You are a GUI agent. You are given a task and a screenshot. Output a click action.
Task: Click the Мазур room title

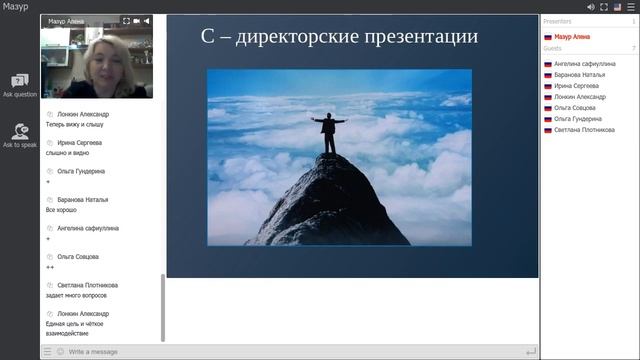click(16, 7)
